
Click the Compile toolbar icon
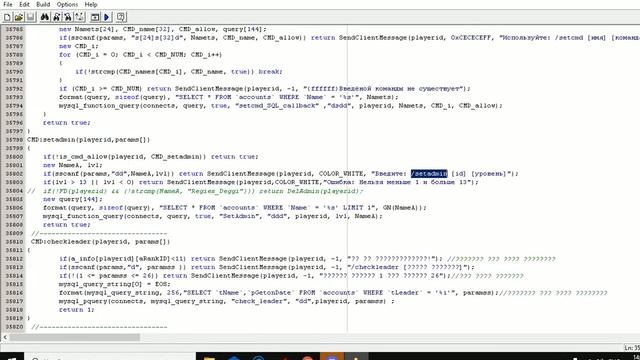coord(95,17)
